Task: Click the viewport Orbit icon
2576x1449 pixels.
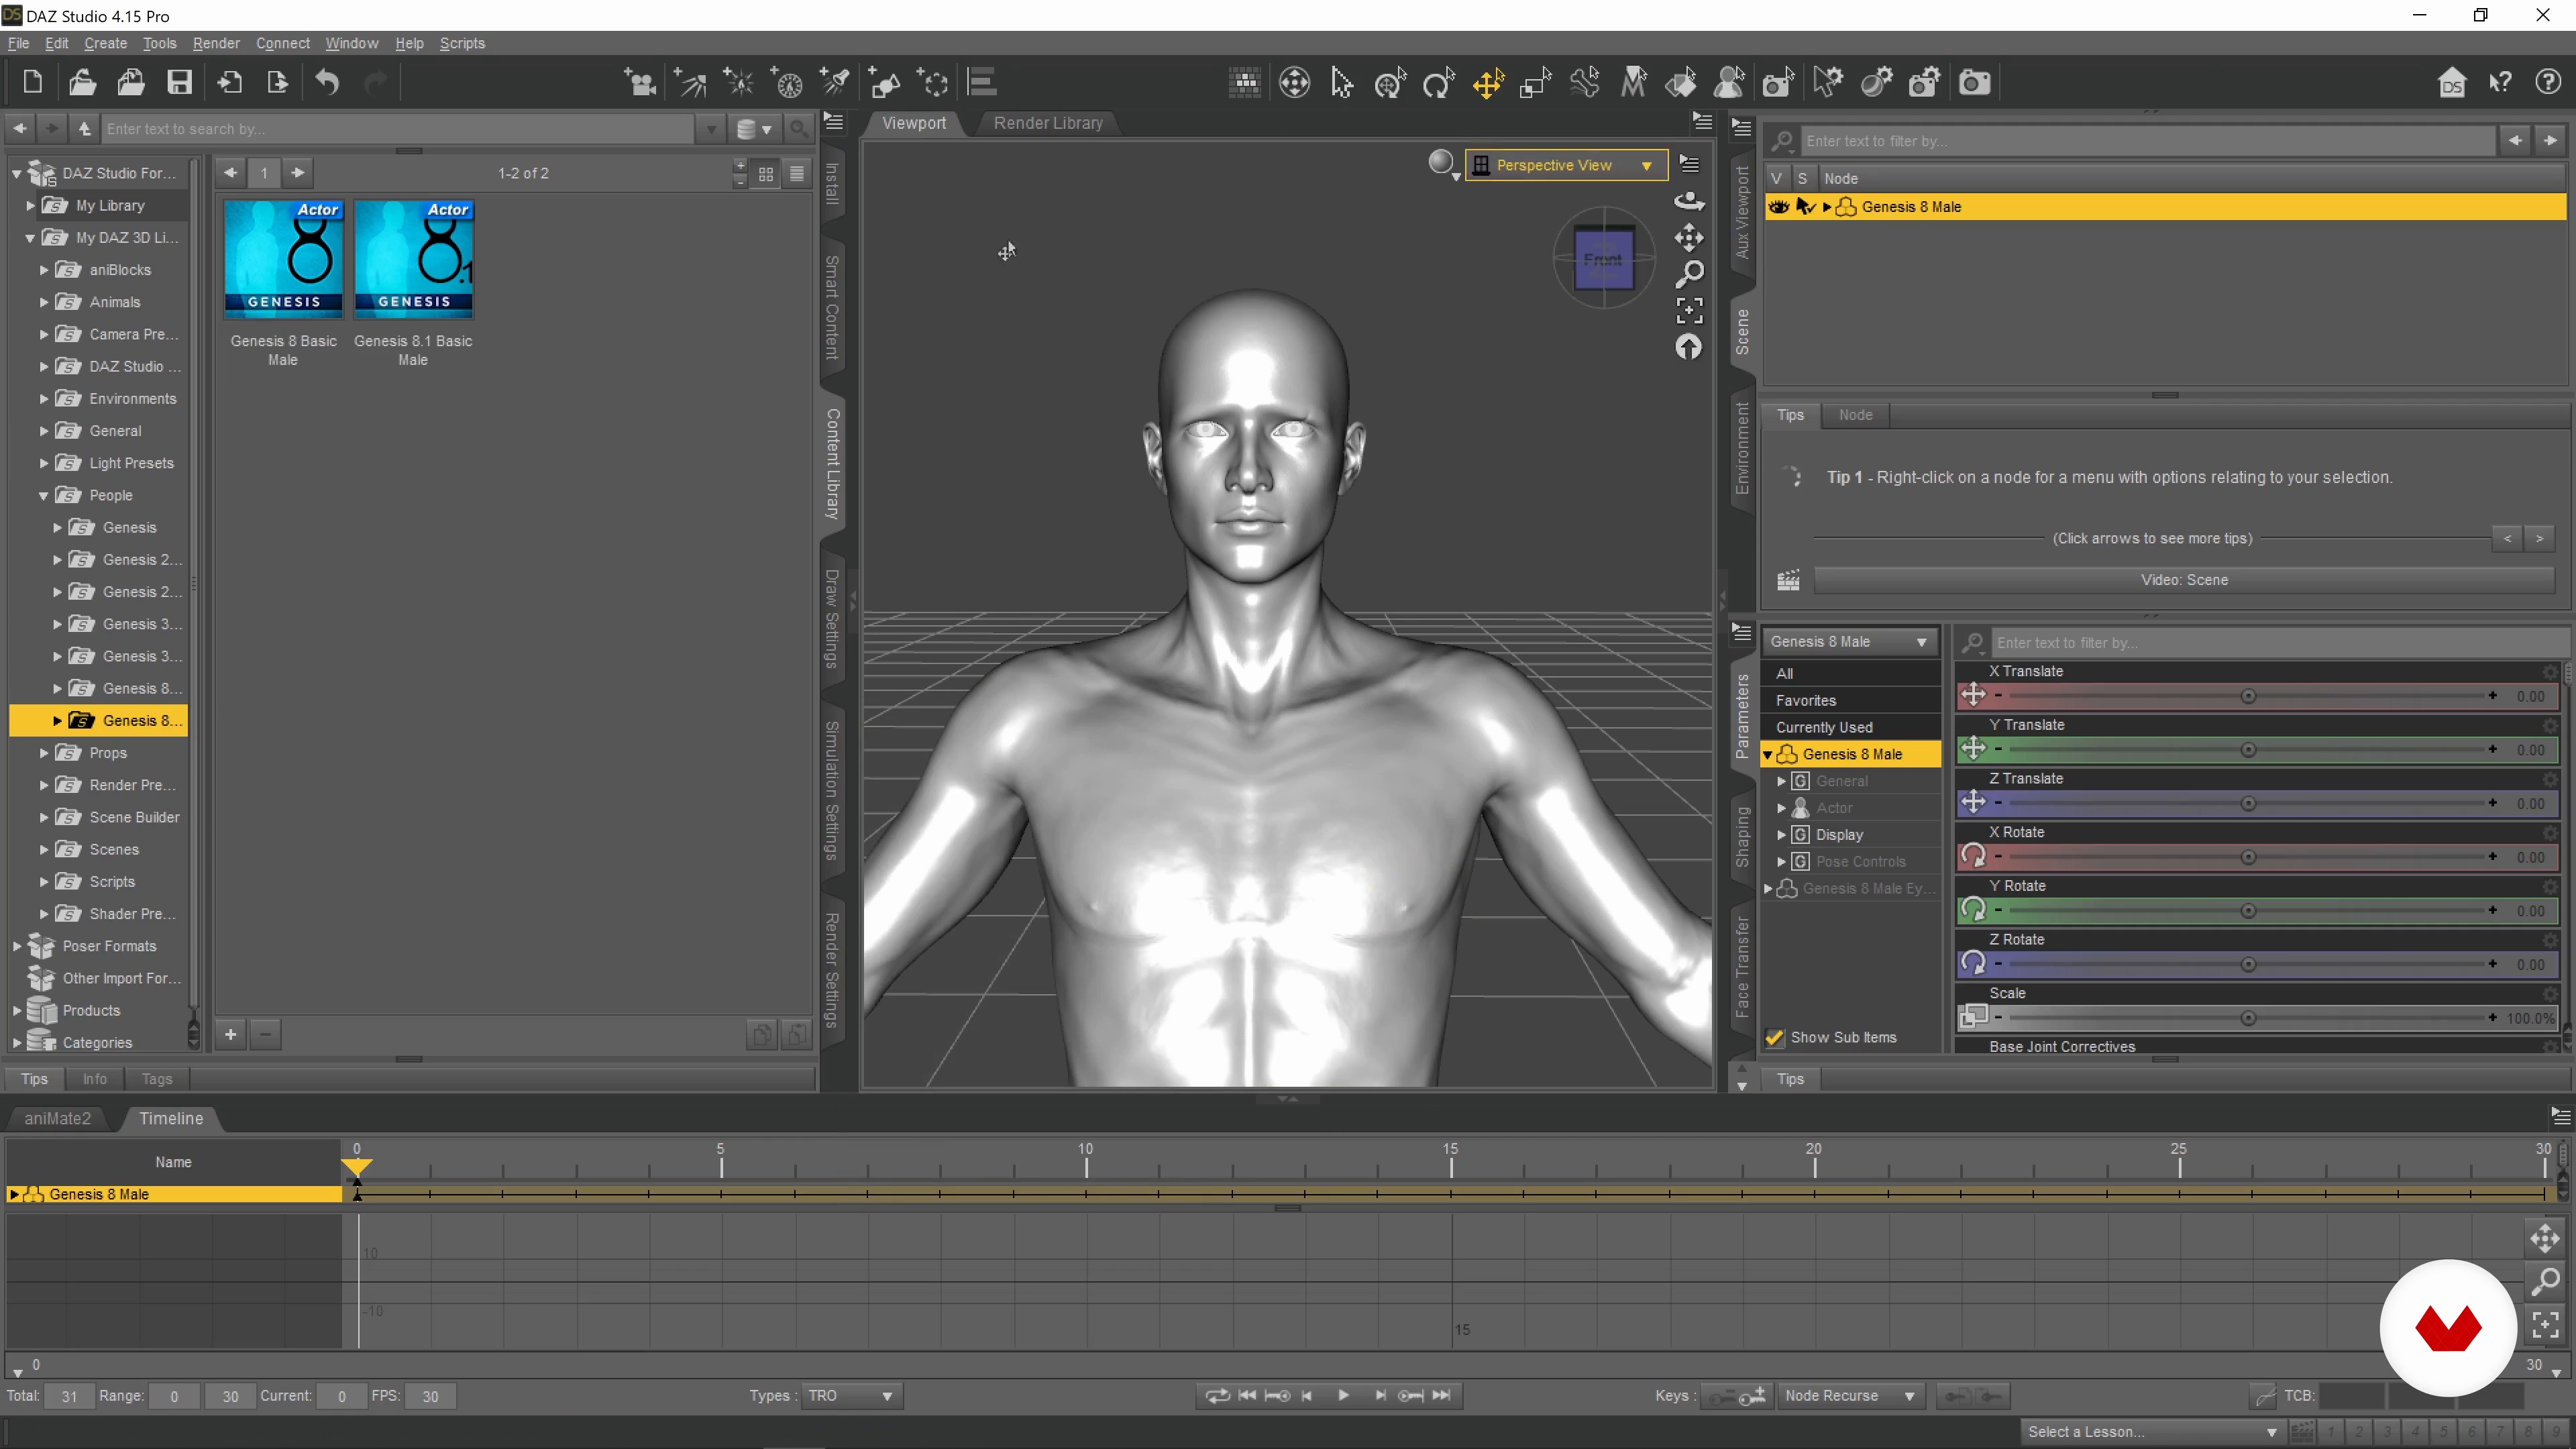Action: click(1689, 201)
